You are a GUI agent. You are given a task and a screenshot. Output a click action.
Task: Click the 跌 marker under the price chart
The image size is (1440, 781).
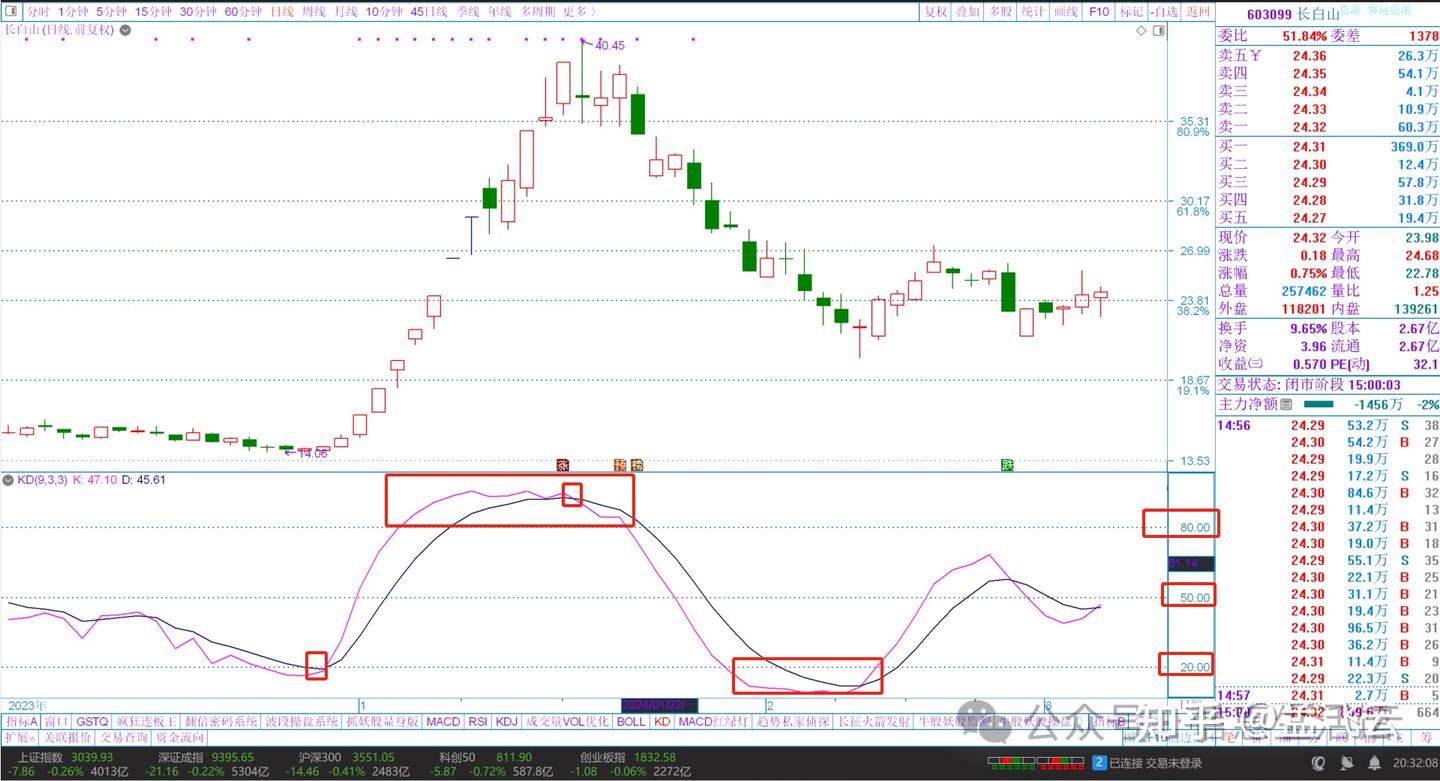1008,465
